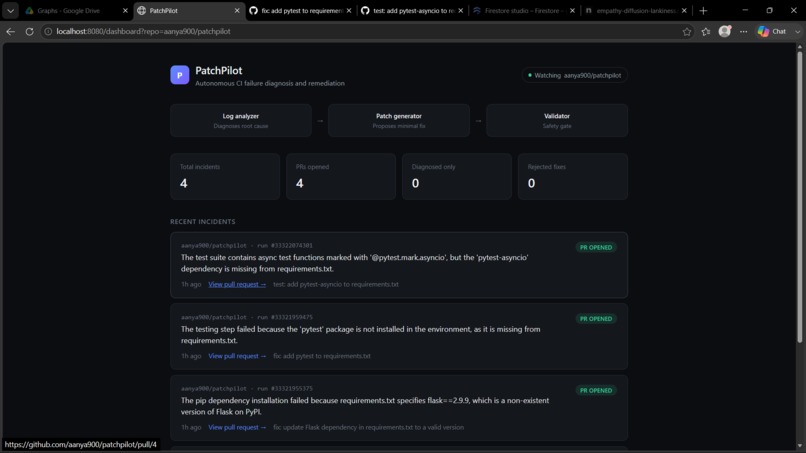Close the Firestore studio tab

573,10
